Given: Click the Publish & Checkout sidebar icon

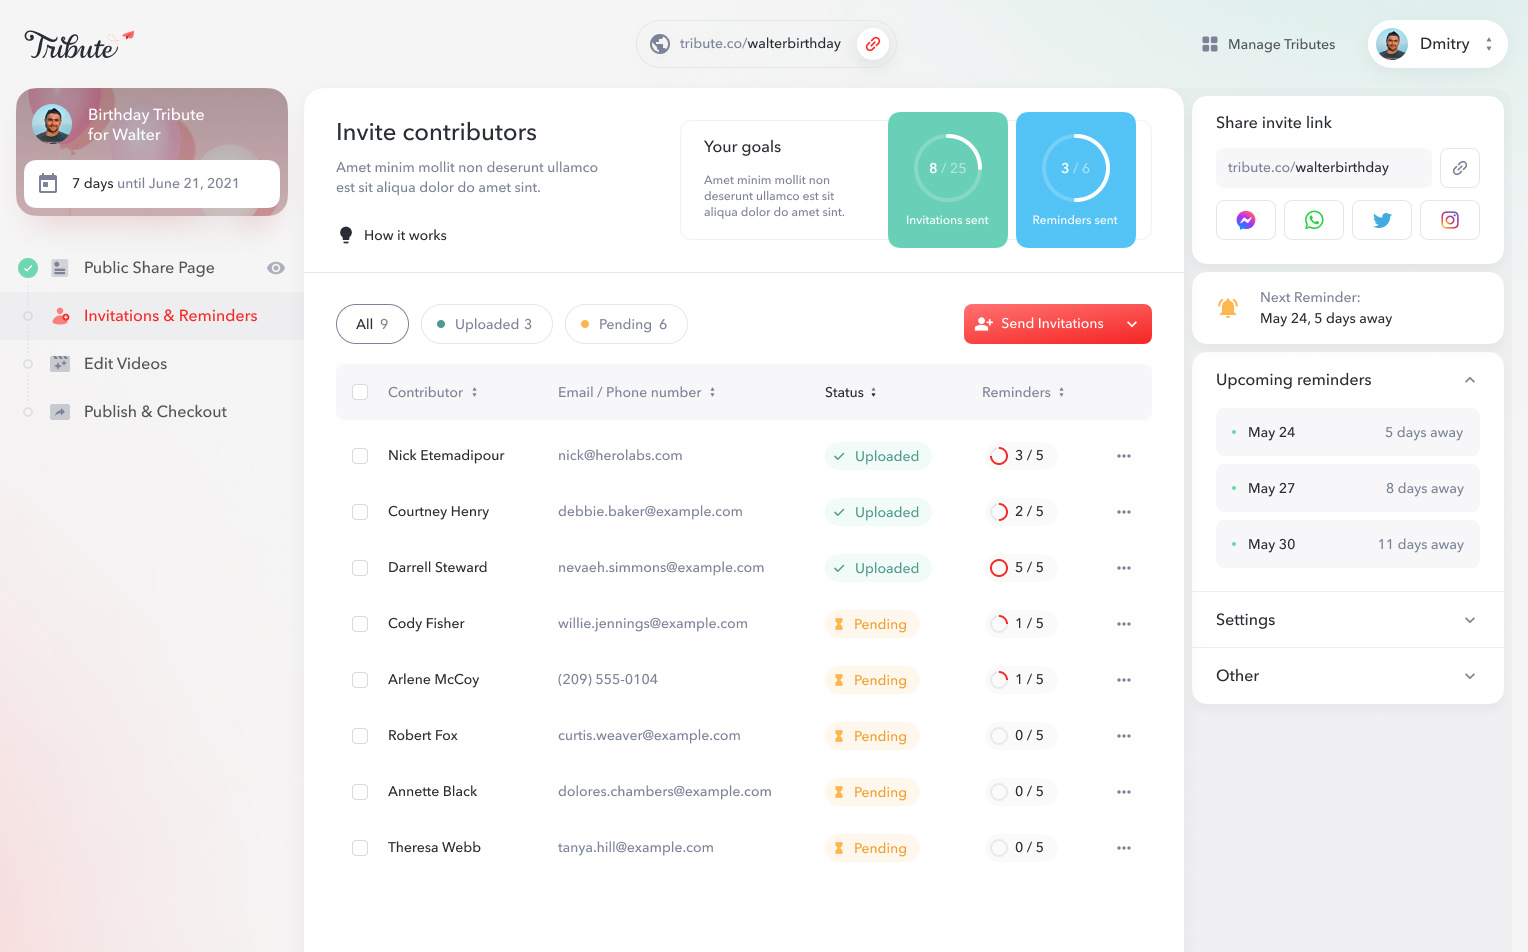Looking at the screenshot, I should coord(60,412).
